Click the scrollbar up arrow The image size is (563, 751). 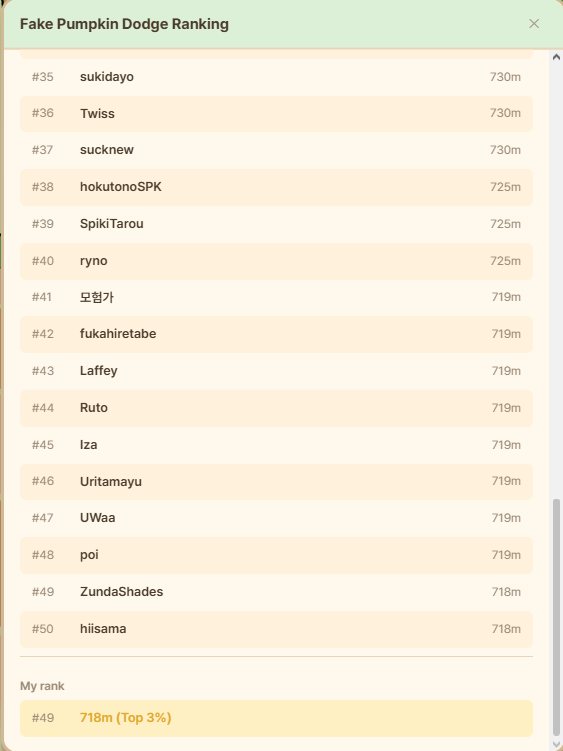(556, 57)
